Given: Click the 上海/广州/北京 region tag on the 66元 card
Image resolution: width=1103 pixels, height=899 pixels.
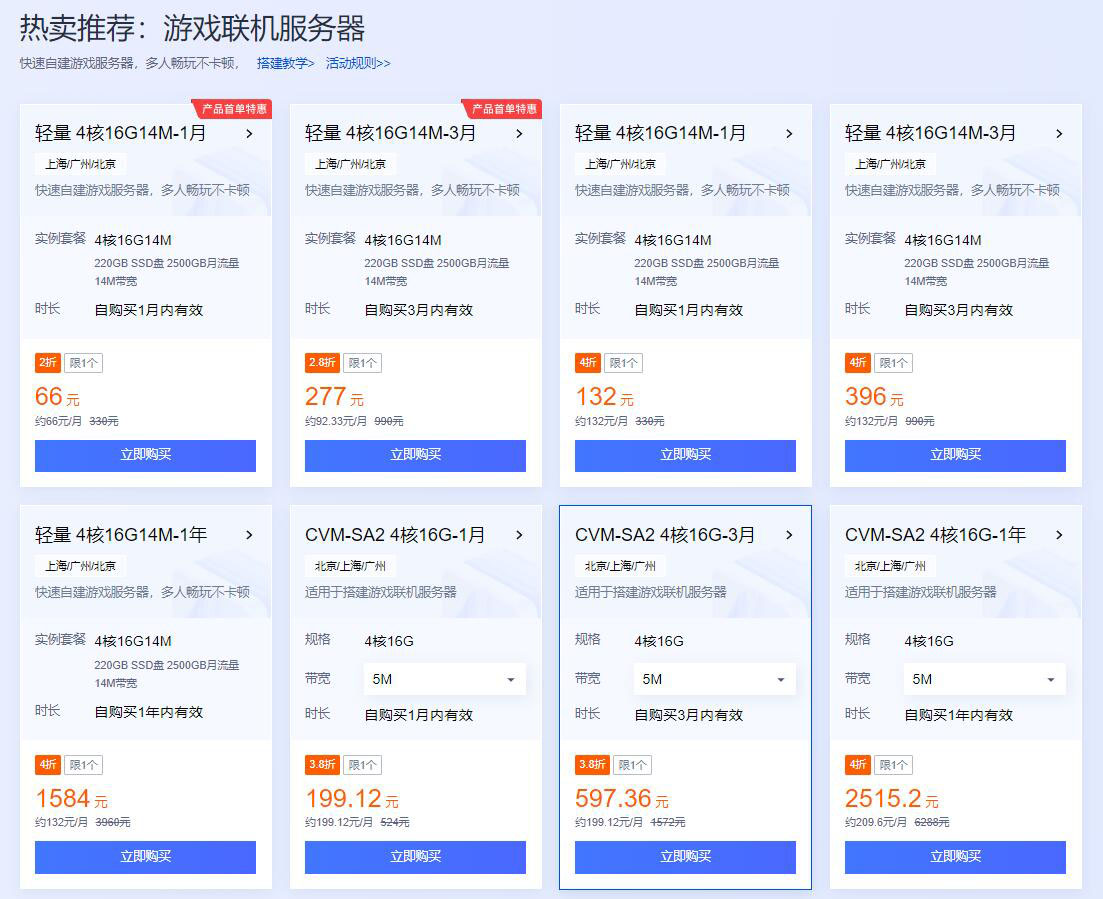Looking at the screenshot, I should 81,165.
